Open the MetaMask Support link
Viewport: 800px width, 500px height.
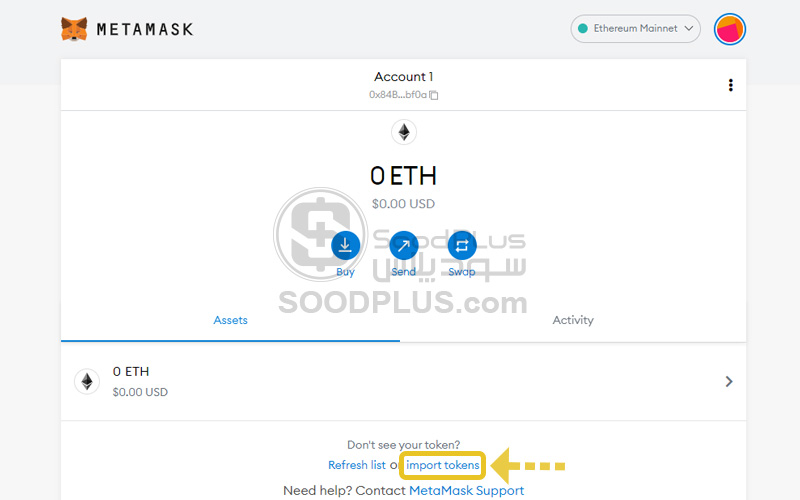[466, 491]
